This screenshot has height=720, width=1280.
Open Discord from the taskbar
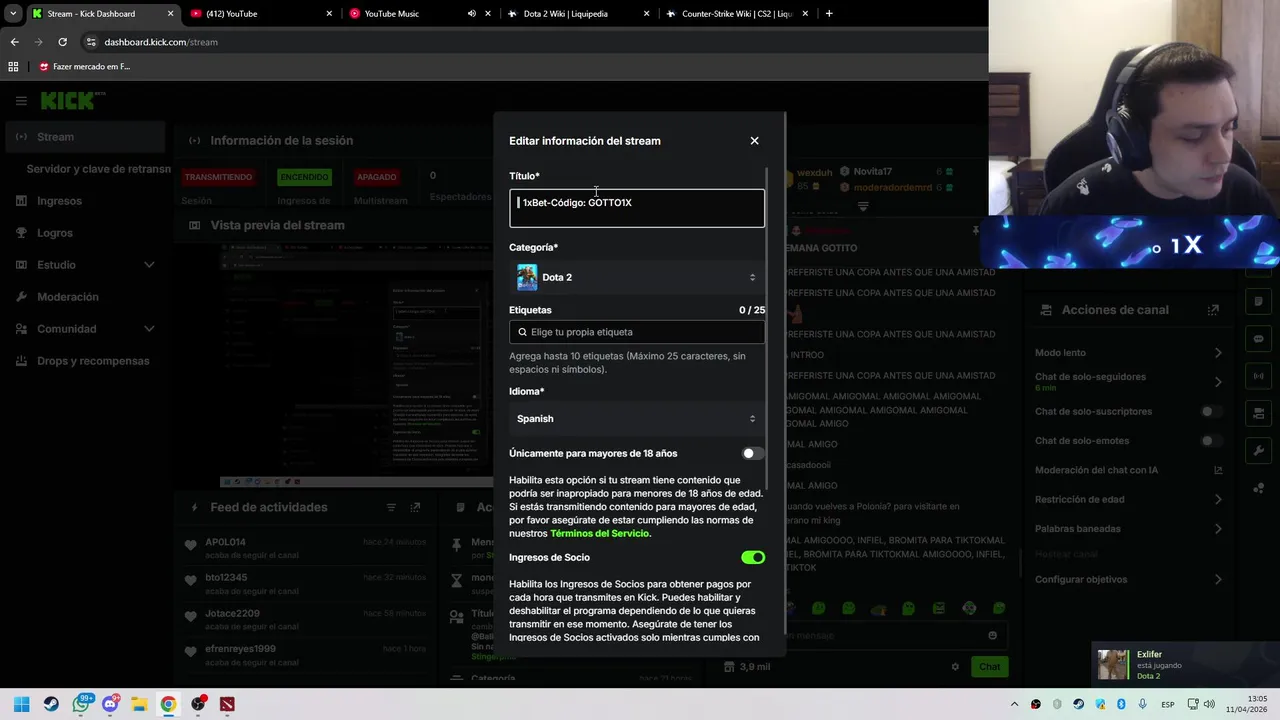click(x=110, y=704)
